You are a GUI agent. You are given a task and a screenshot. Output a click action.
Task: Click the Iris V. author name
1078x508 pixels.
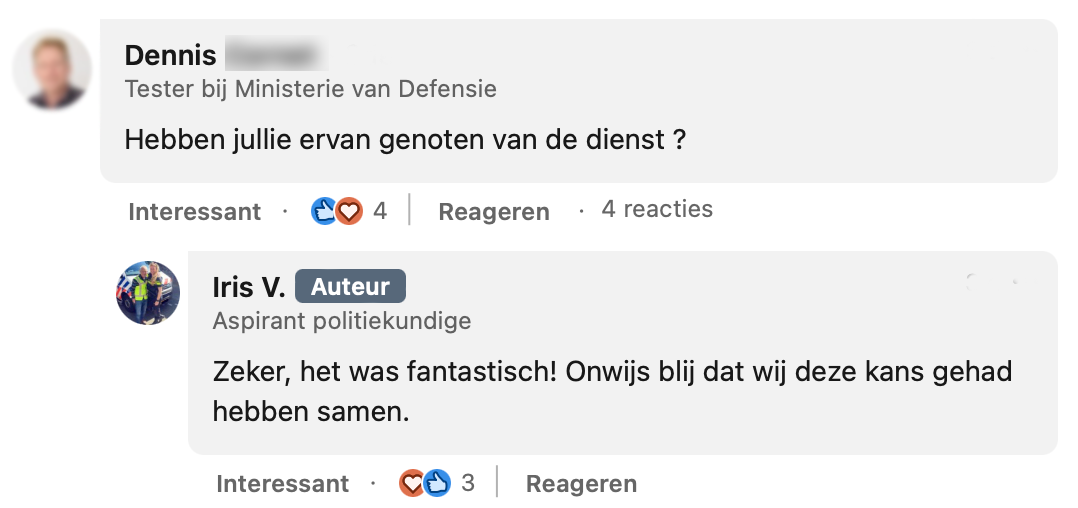tap(249, 287)
